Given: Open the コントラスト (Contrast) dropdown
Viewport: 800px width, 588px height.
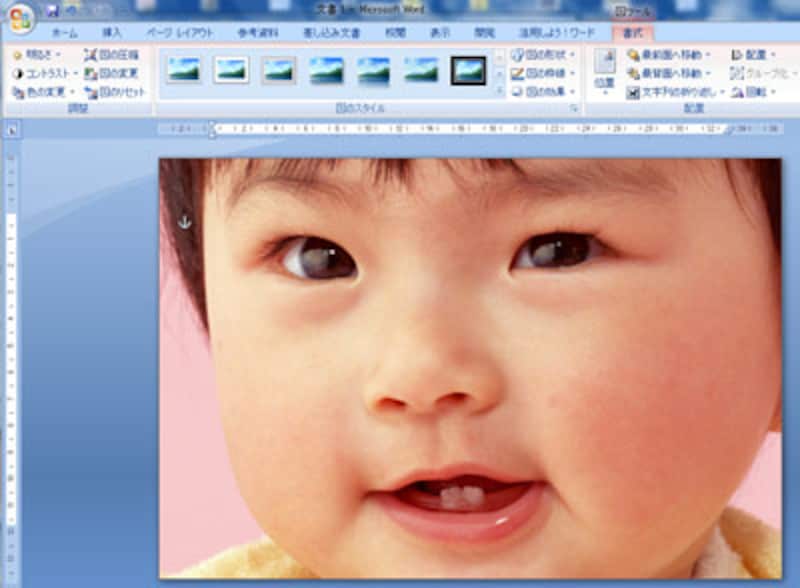Looking at the screenshot, I should pyautogui.click(x=45, y=73).
